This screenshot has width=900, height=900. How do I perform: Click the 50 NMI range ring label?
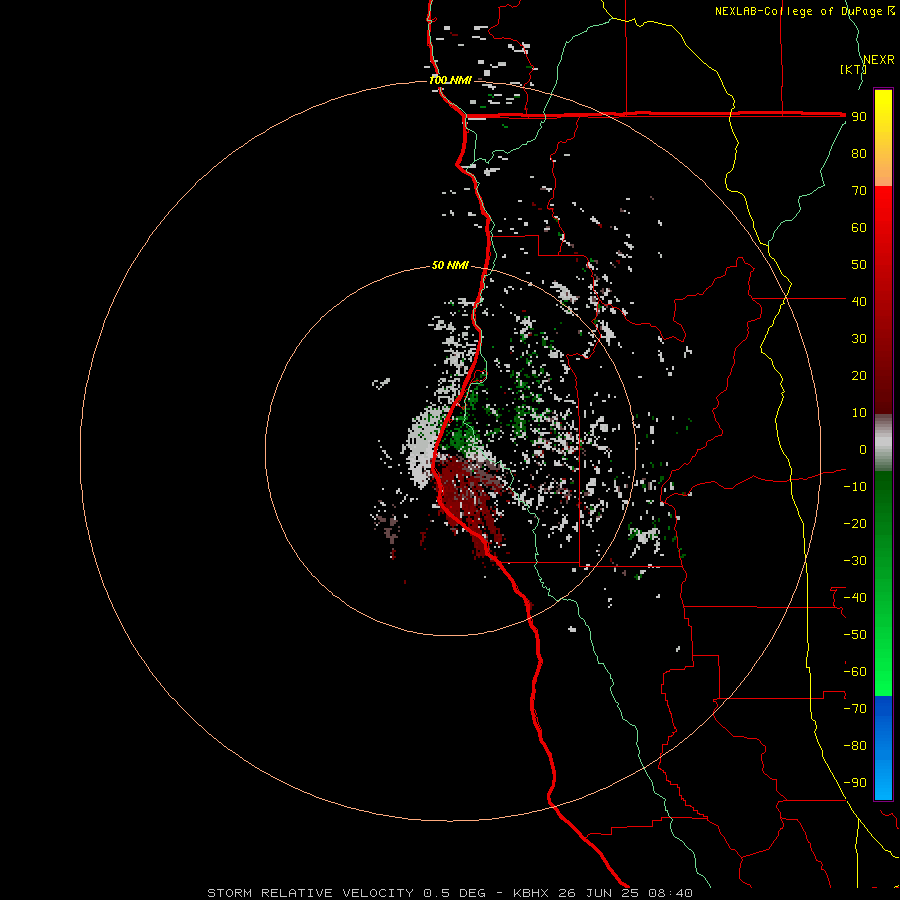click(450, 265)
